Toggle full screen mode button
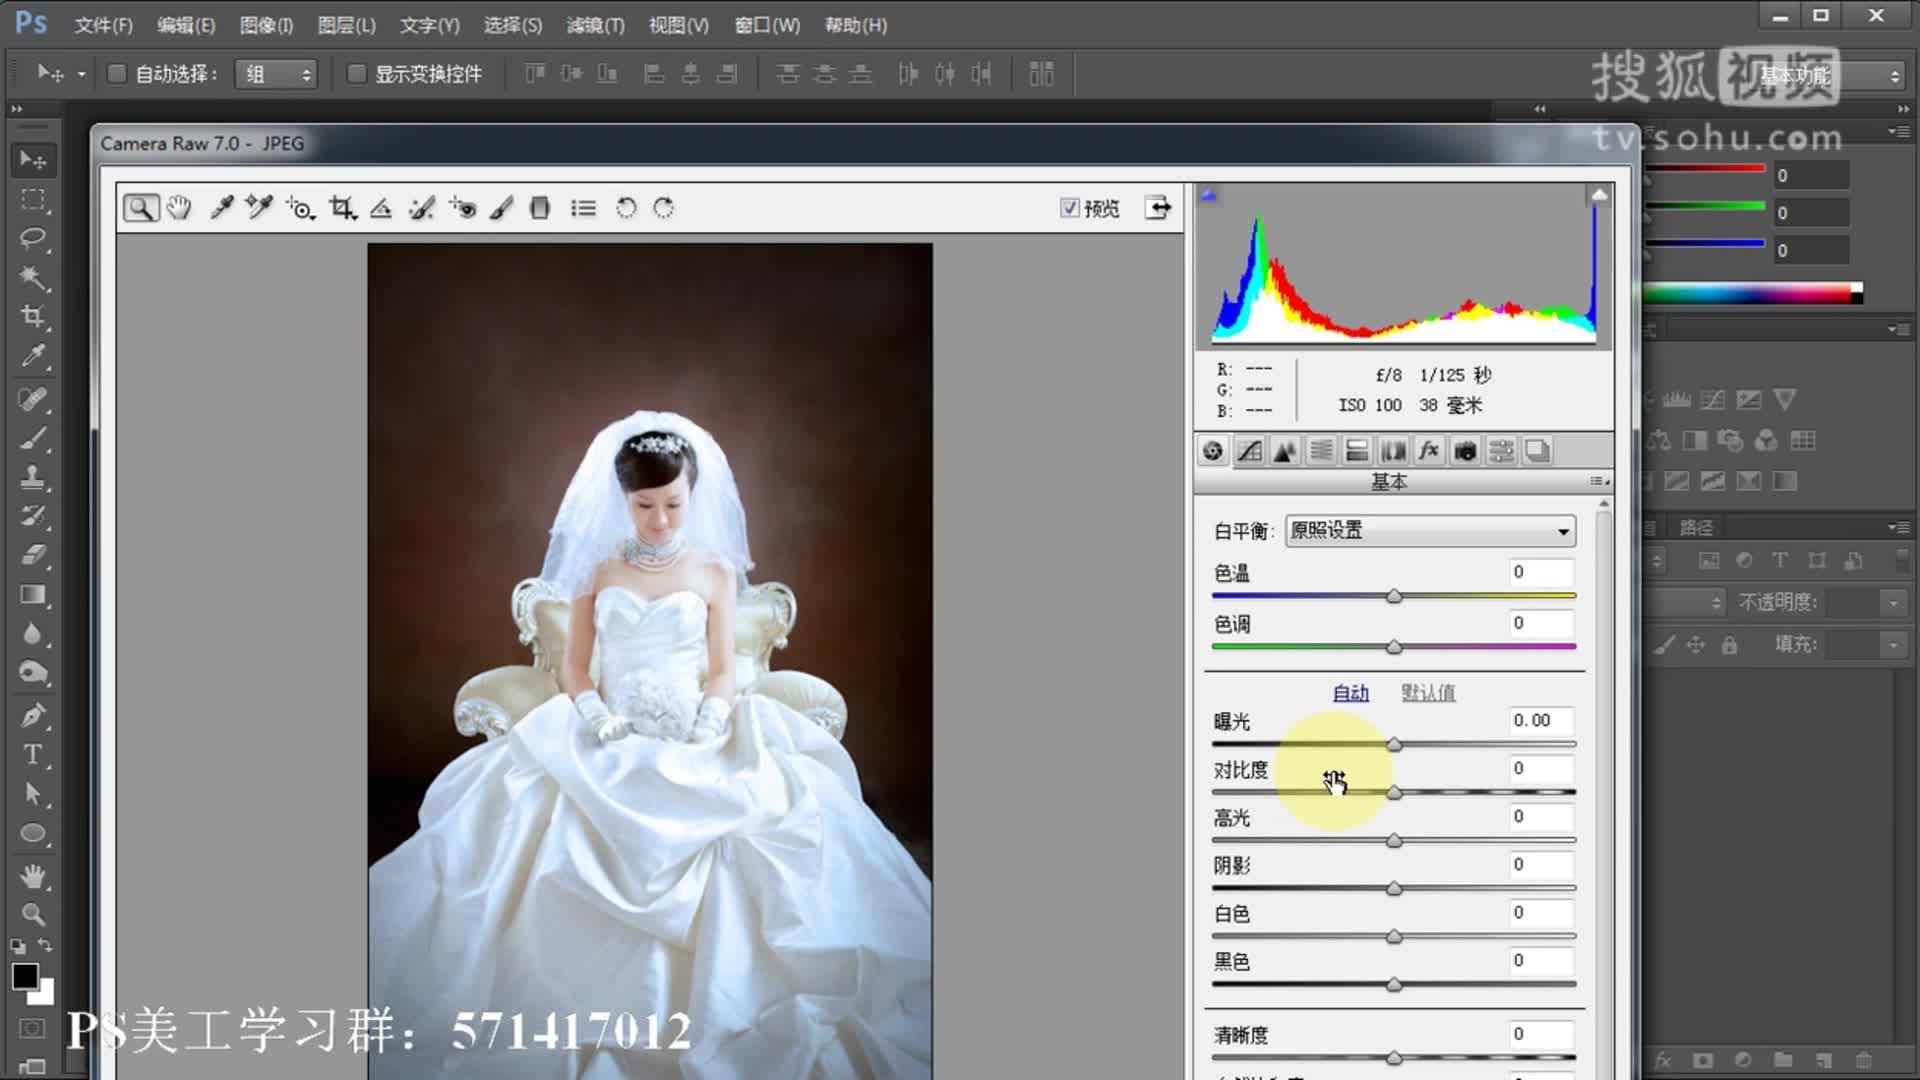The image size is (1920, 1080). point(1158,208)
